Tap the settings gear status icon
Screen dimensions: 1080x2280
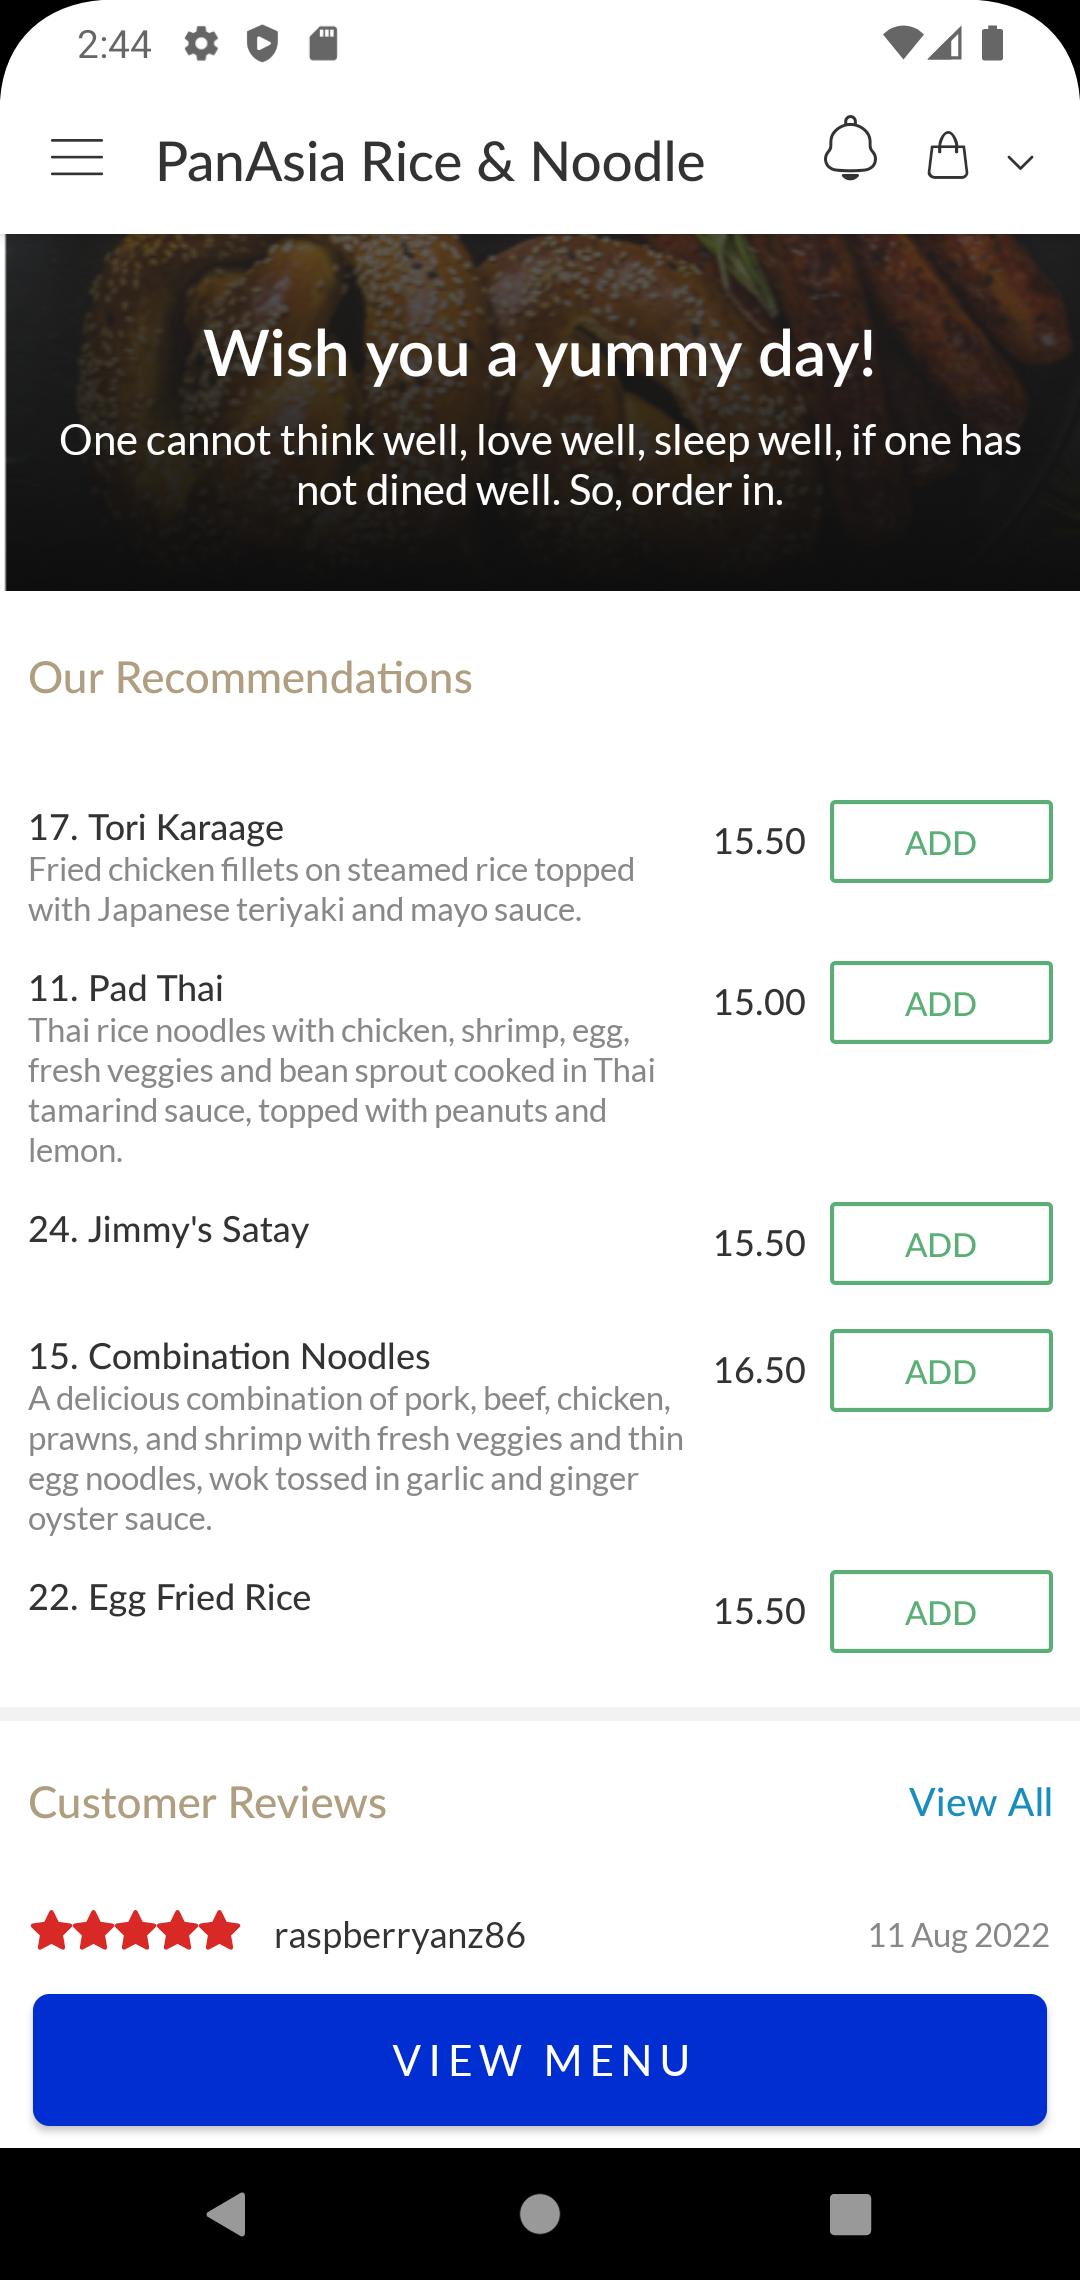point(201,44)
